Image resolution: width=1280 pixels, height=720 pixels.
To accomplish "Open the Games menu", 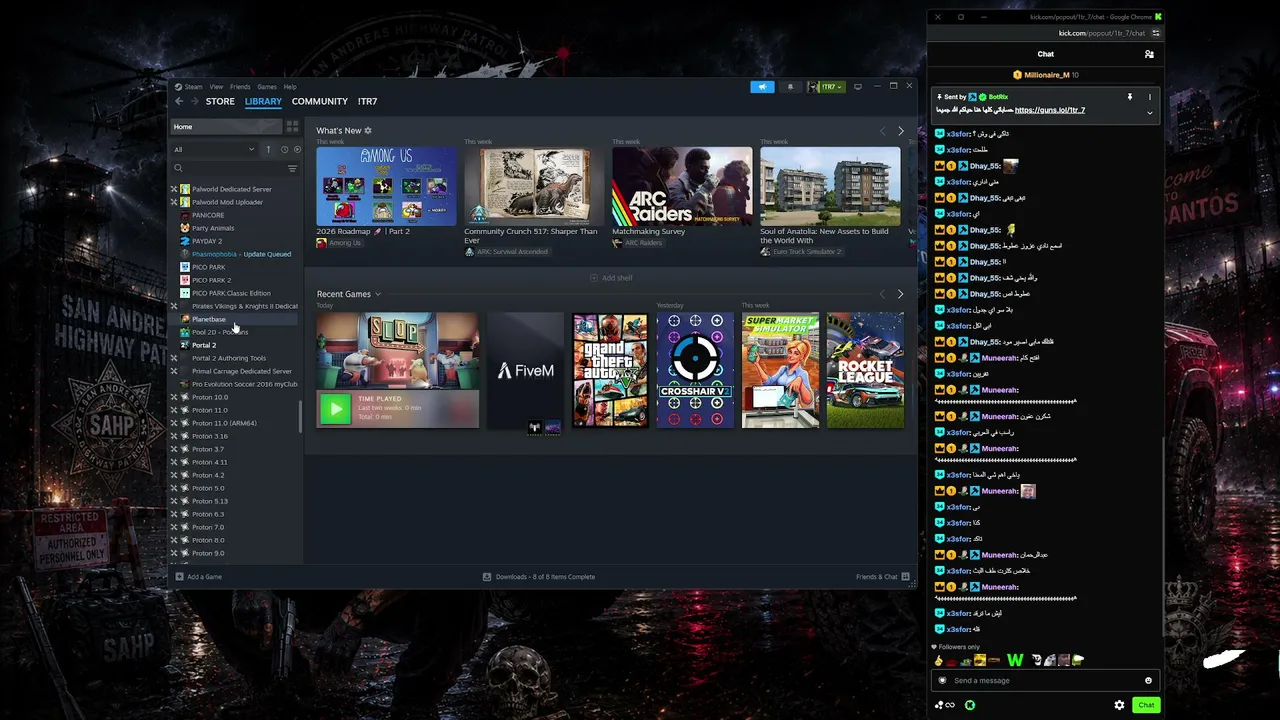I will [x=267, y=87].
